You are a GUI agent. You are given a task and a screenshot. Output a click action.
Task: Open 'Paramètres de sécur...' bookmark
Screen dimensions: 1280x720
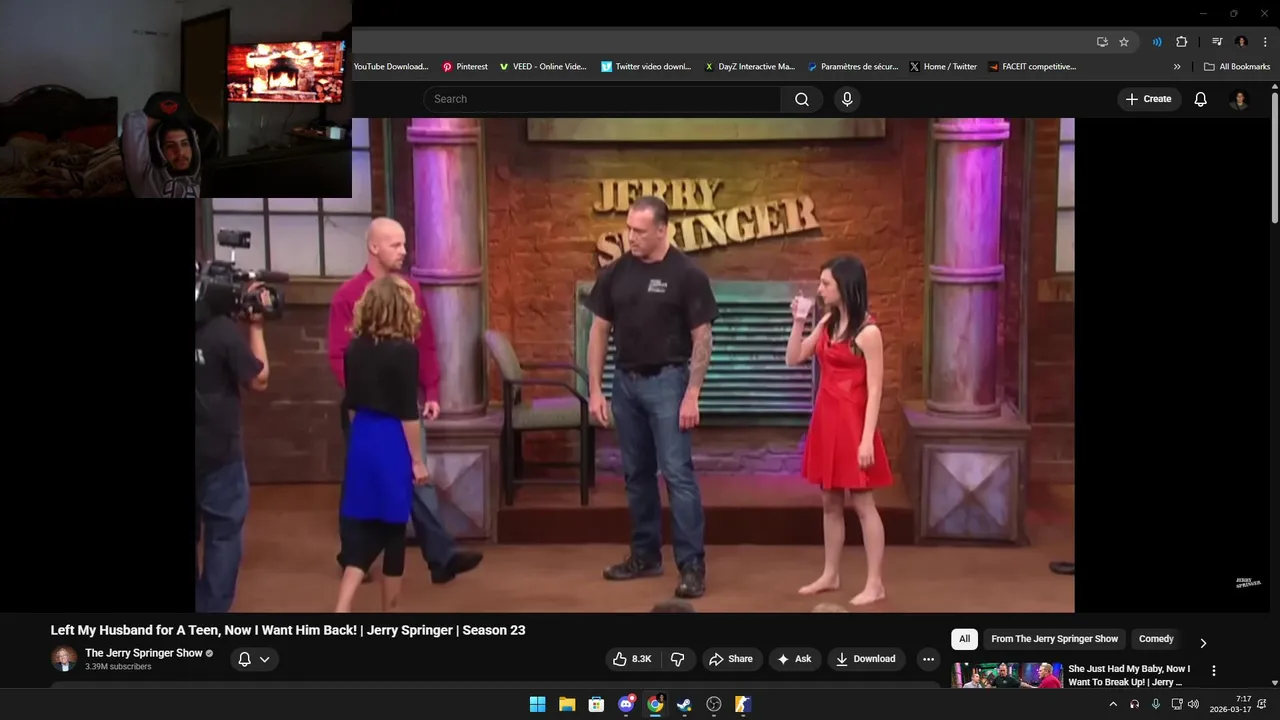click(x=853, y=67)
